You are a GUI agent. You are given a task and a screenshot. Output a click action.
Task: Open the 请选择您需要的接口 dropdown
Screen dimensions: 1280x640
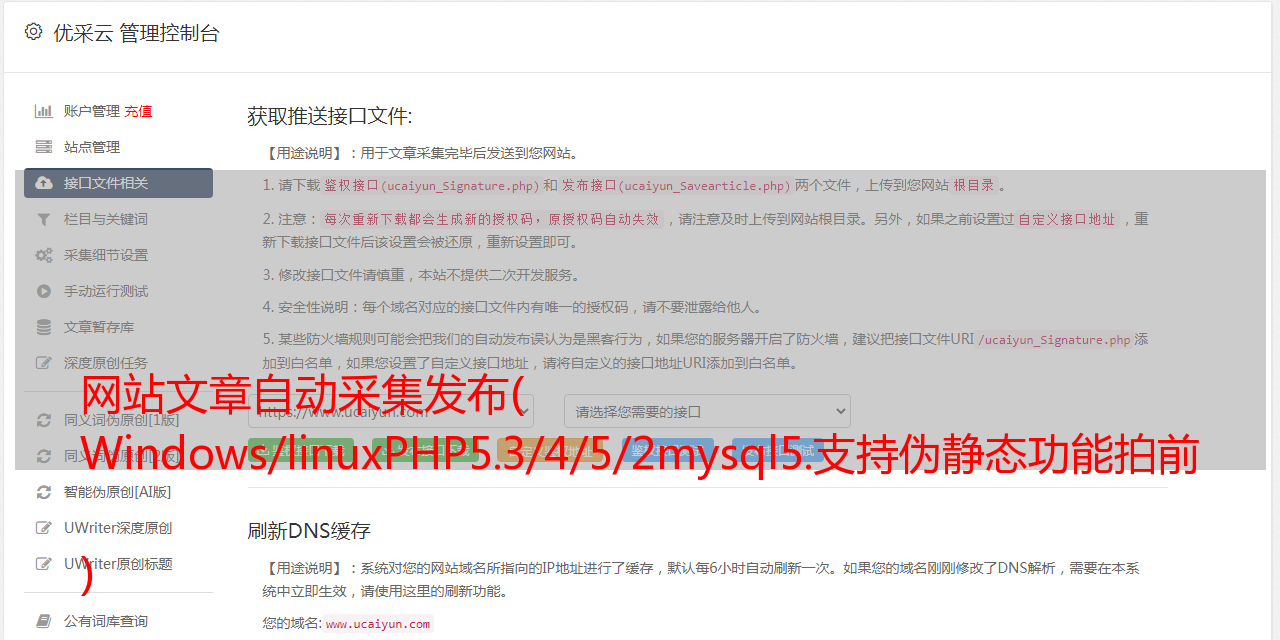(x=707, y=411)
